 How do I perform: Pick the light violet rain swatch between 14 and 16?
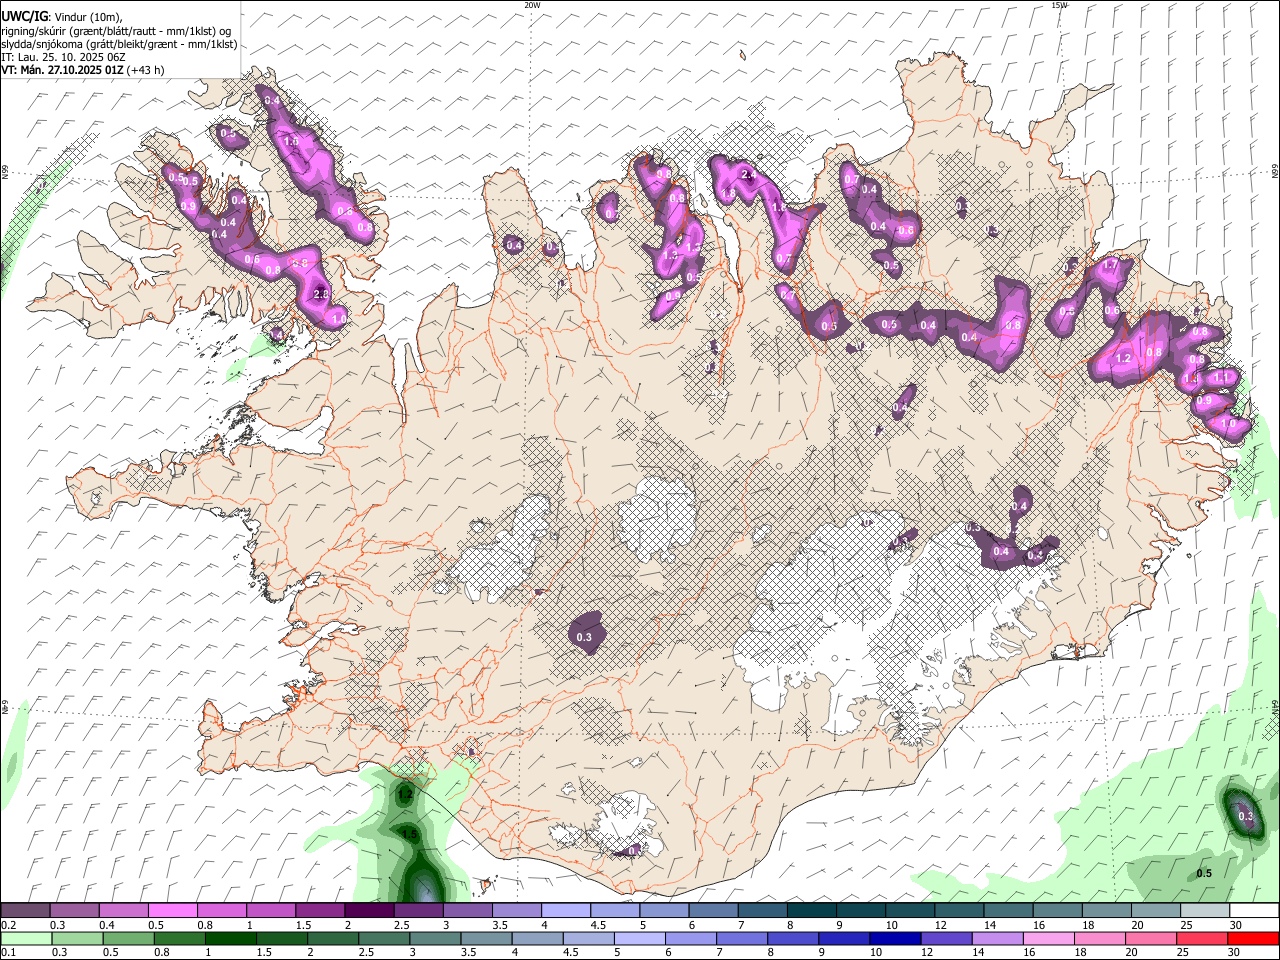pyautogui.click(x=996, y=938)
